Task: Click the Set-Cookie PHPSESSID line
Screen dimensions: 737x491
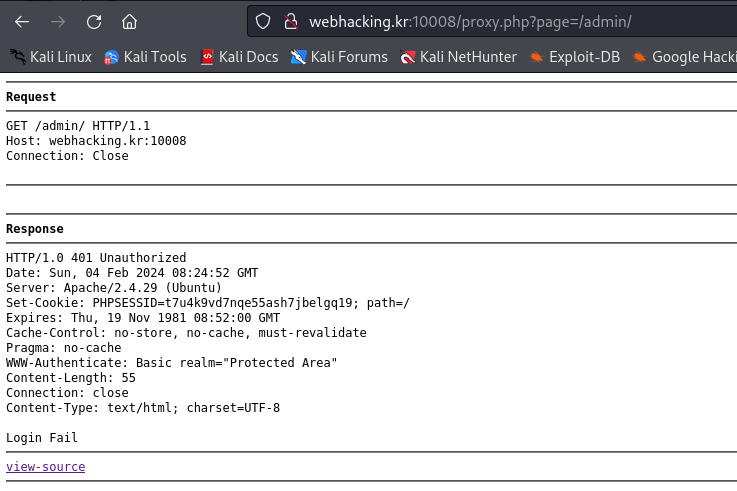Action: (x=208, y=303)
